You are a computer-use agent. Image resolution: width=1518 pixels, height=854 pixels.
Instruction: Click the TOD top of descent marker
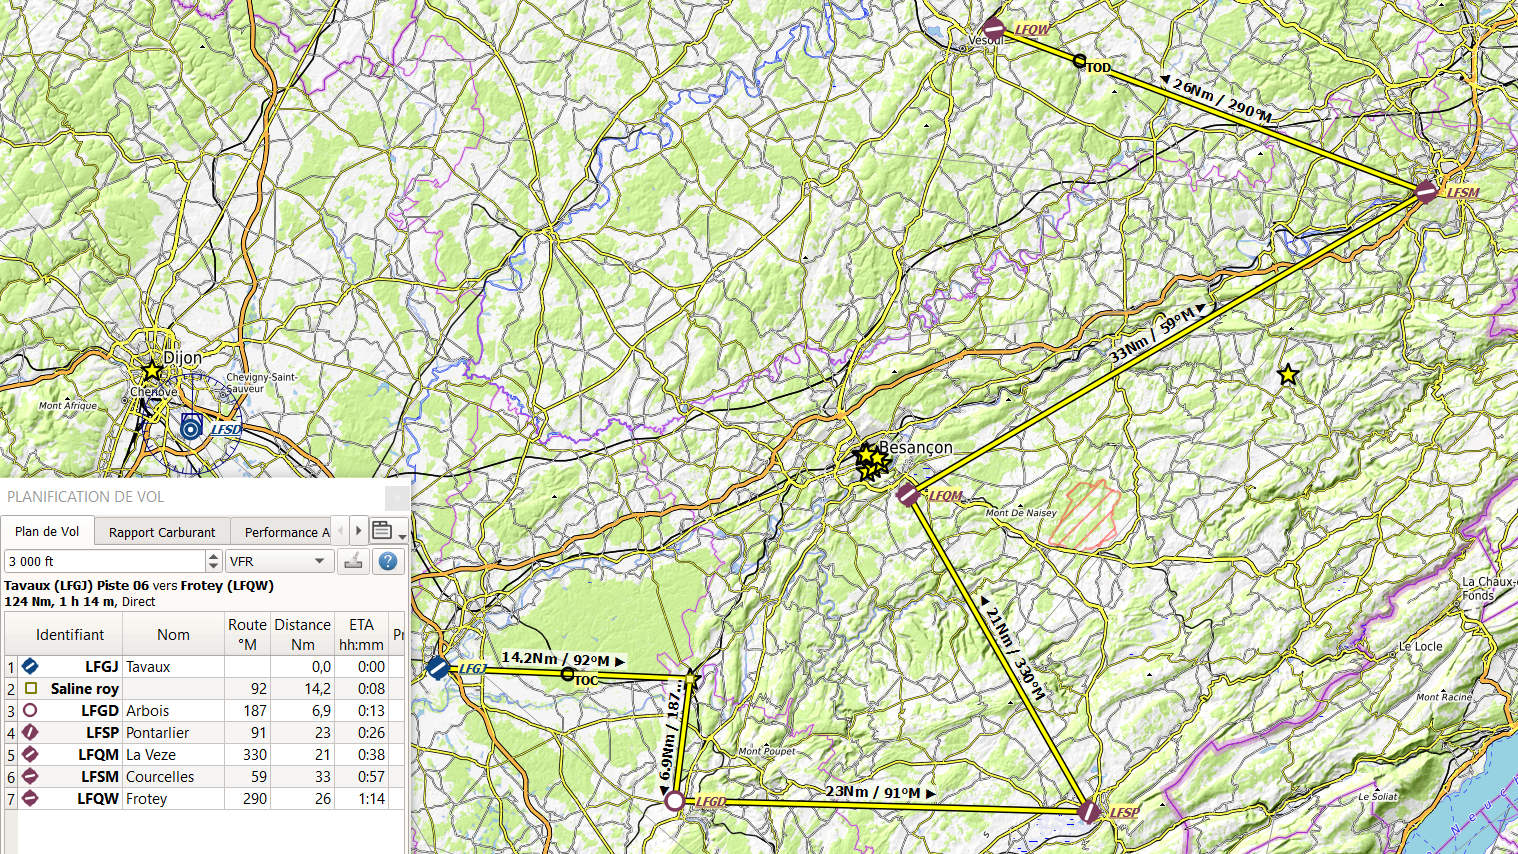pos(1079,61)
